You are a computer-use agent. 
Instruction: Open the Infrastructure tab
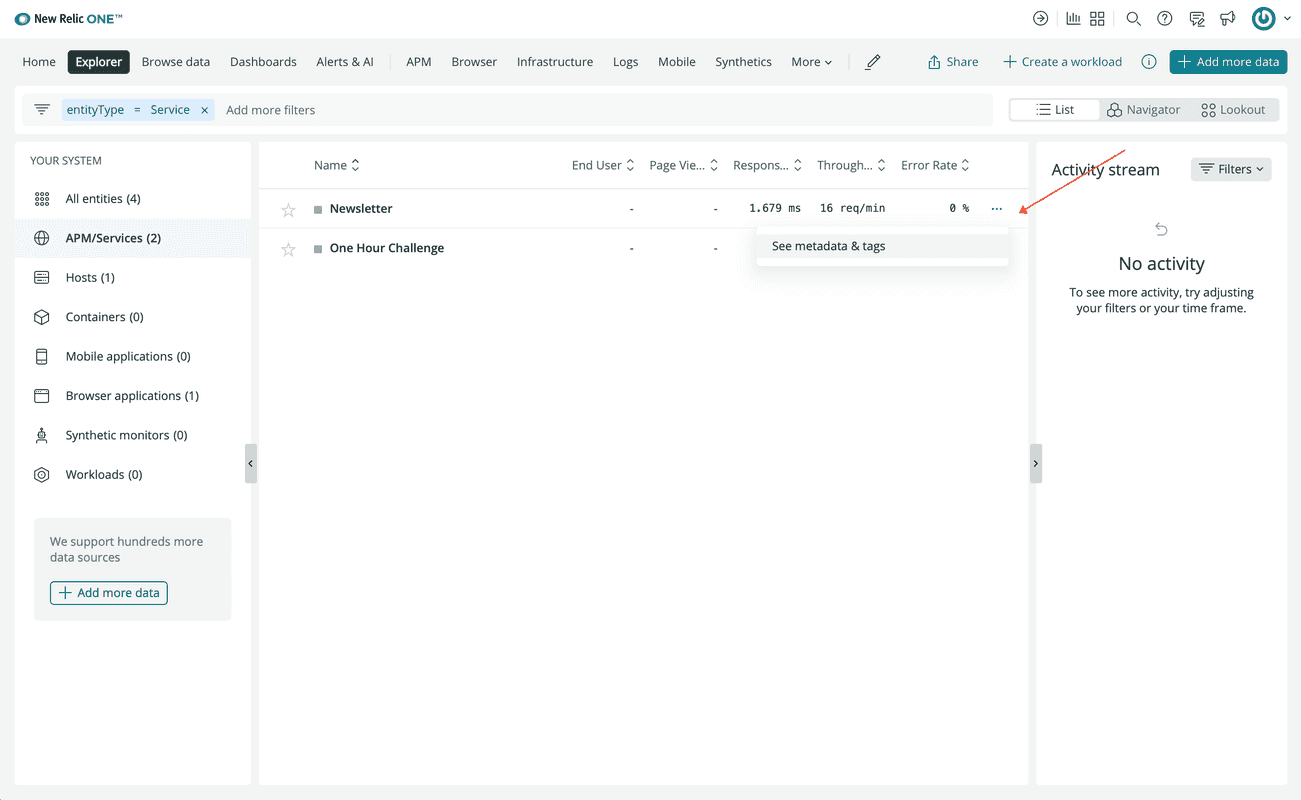(555, 62)
